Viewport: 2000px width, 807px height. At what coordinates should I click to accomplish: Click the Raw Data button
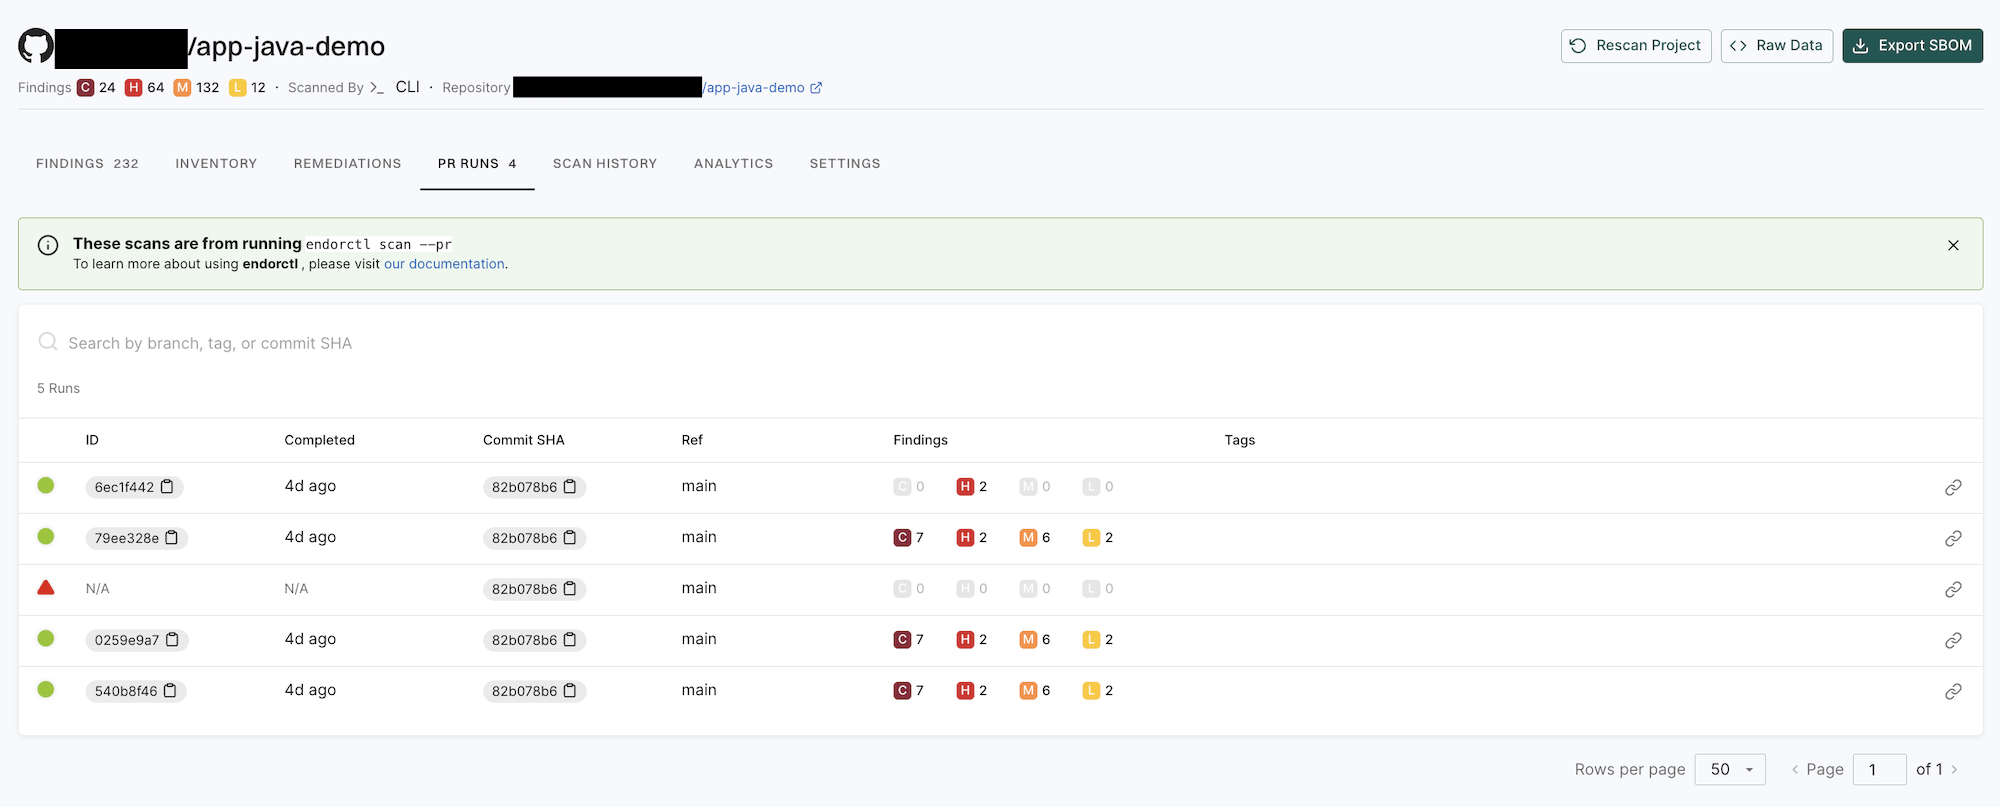(x=1776, y=46)
